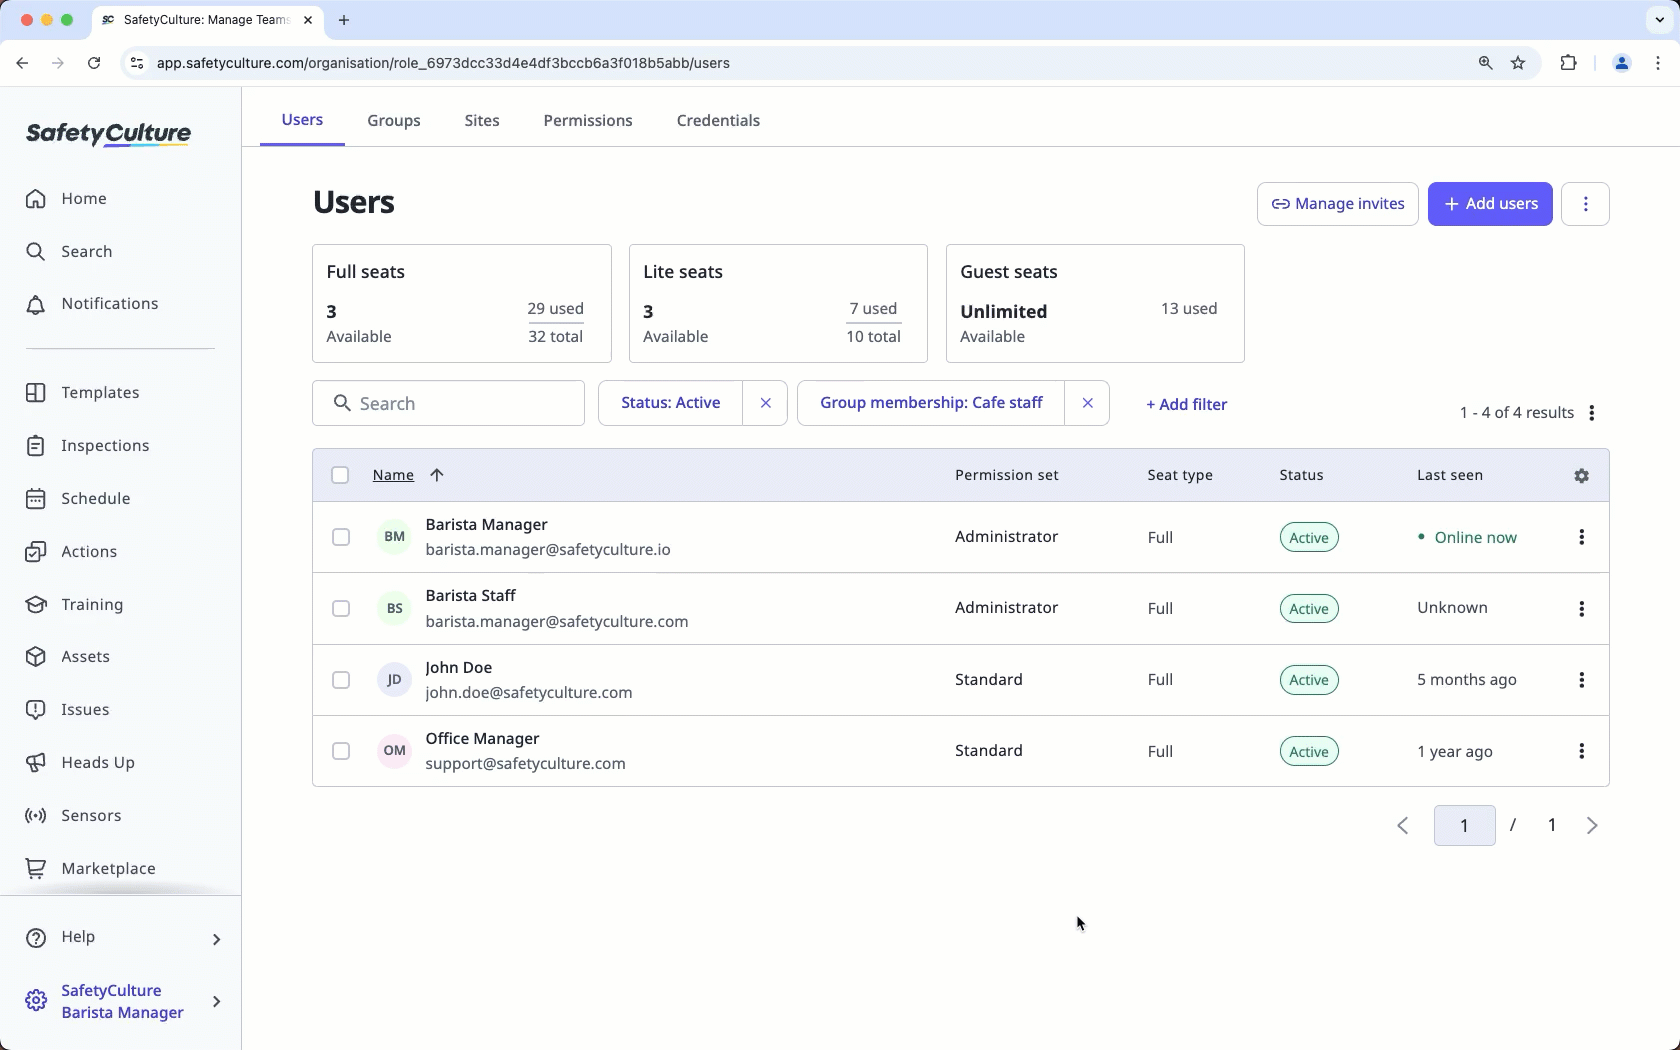Tick checkbox for Barista Staff
This screenshot has height=1050, width=1680.
[x=341, y=609]
